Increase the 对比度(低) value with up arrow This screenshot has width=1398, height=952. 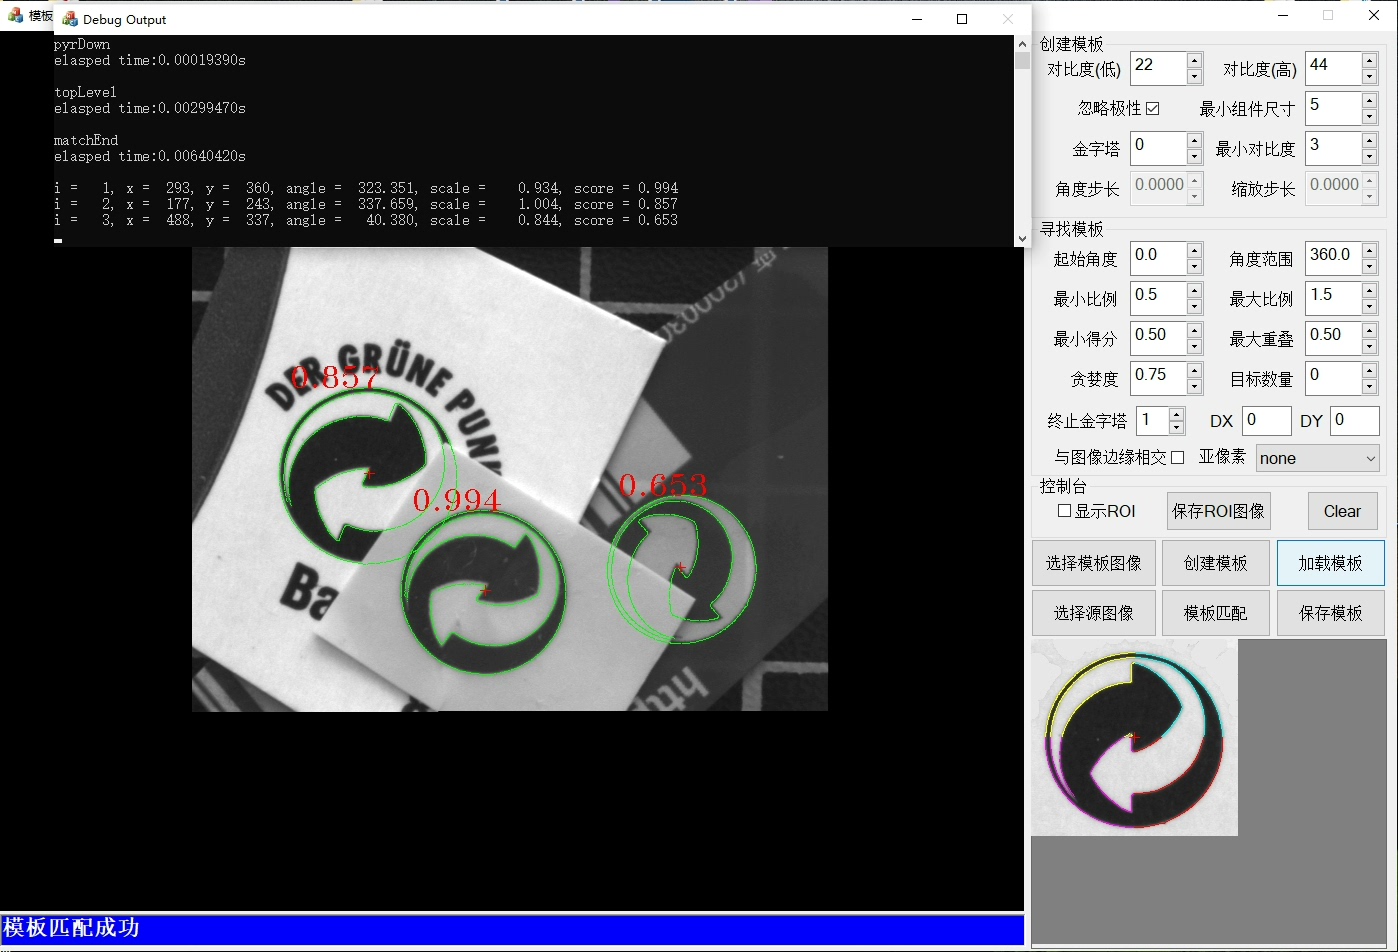[1194, 61]
